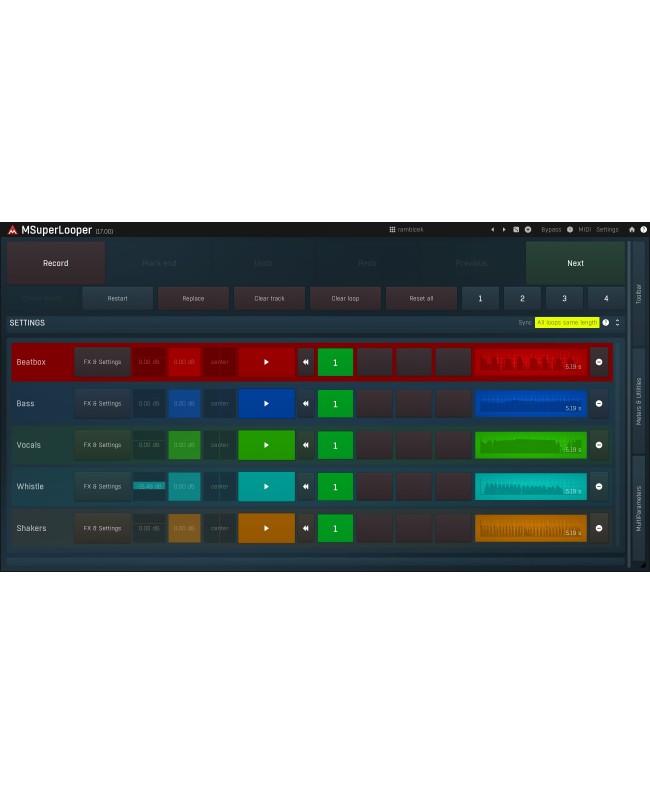This screenshot has width=650, height=794.
Task: Click the home icon in title bar
Action: (x=632, y=229)
